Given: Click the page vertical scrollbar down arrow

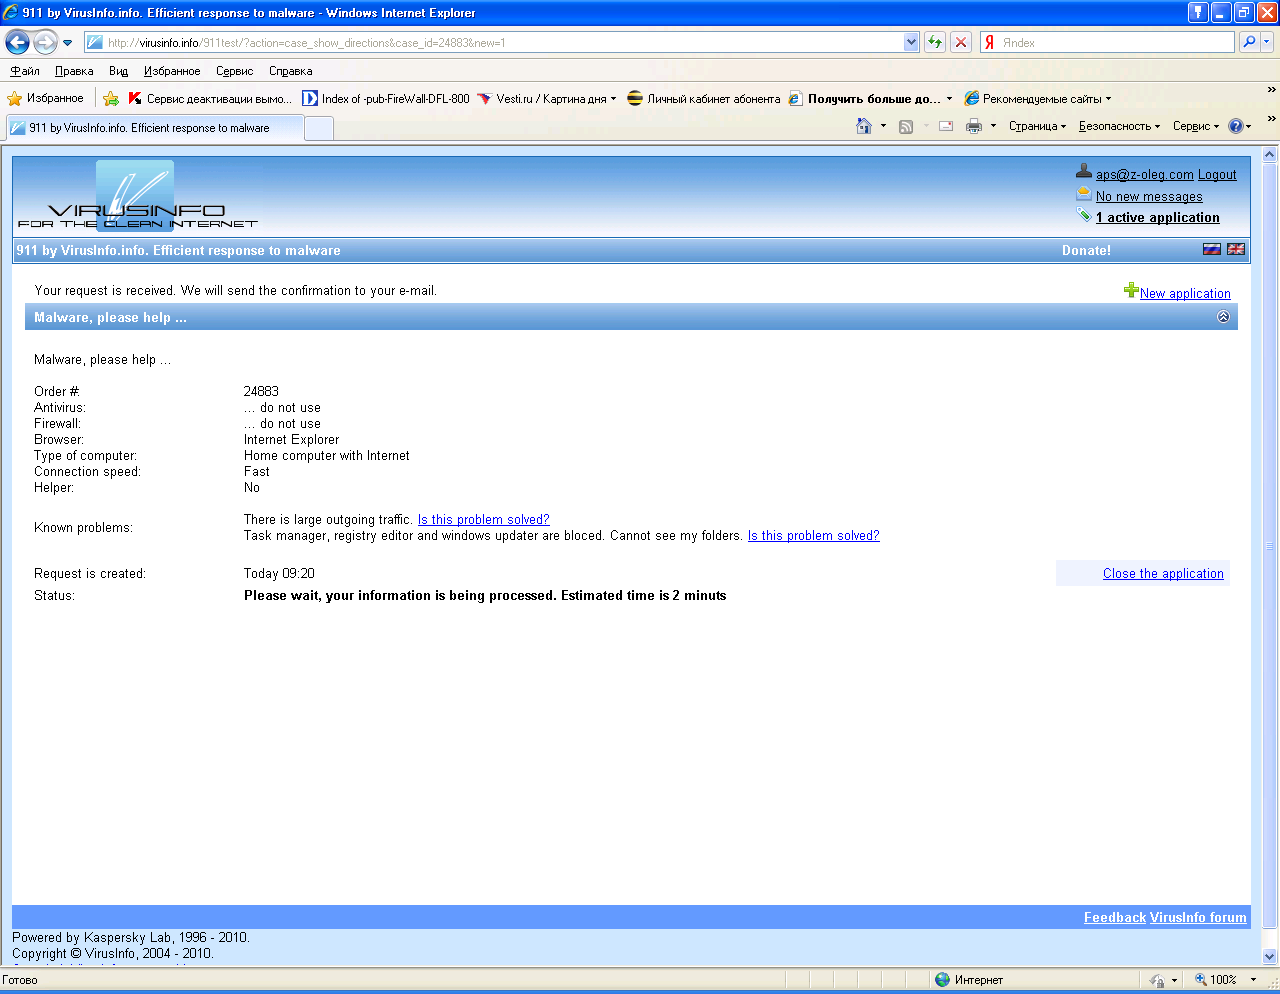Looking at the screenshot, I should pos(1270,956).
